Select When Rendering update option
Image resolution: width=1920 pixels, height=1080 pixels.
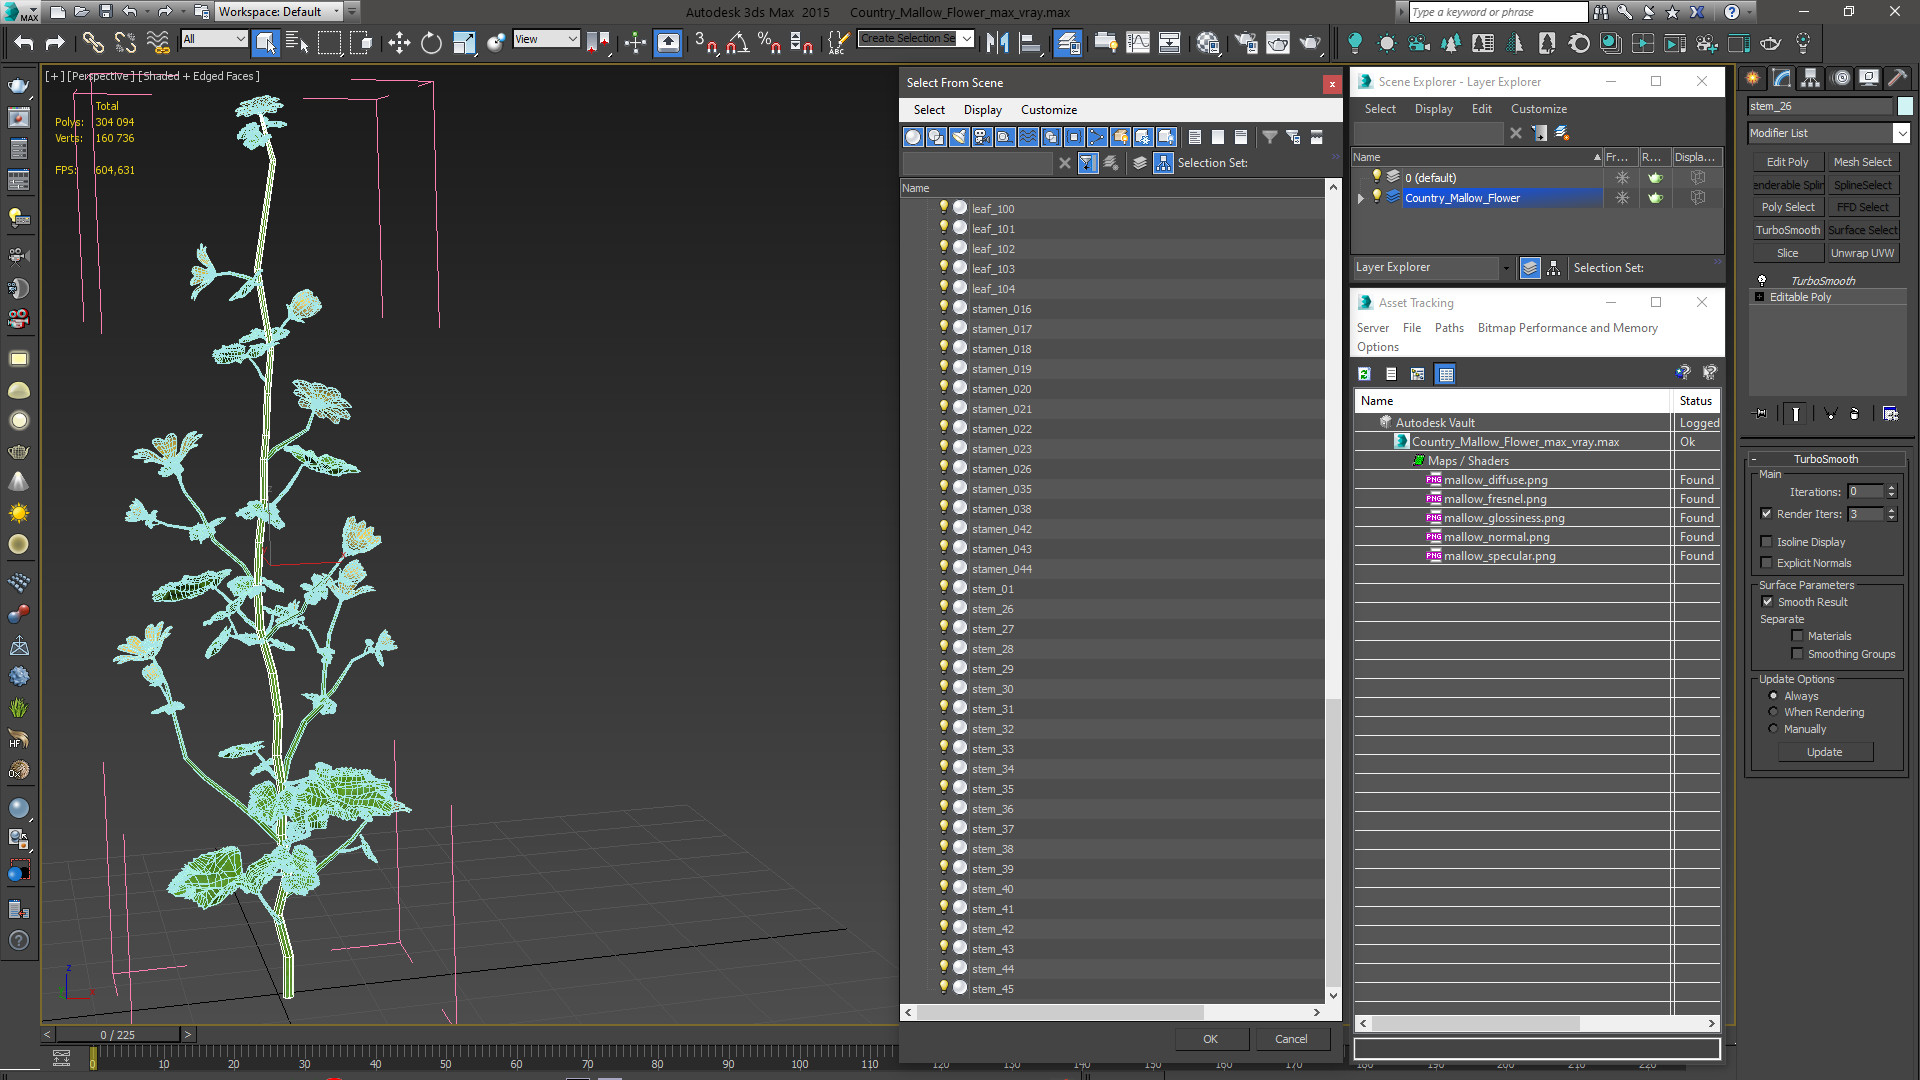pyautogui.click(x=1773, y=712)
